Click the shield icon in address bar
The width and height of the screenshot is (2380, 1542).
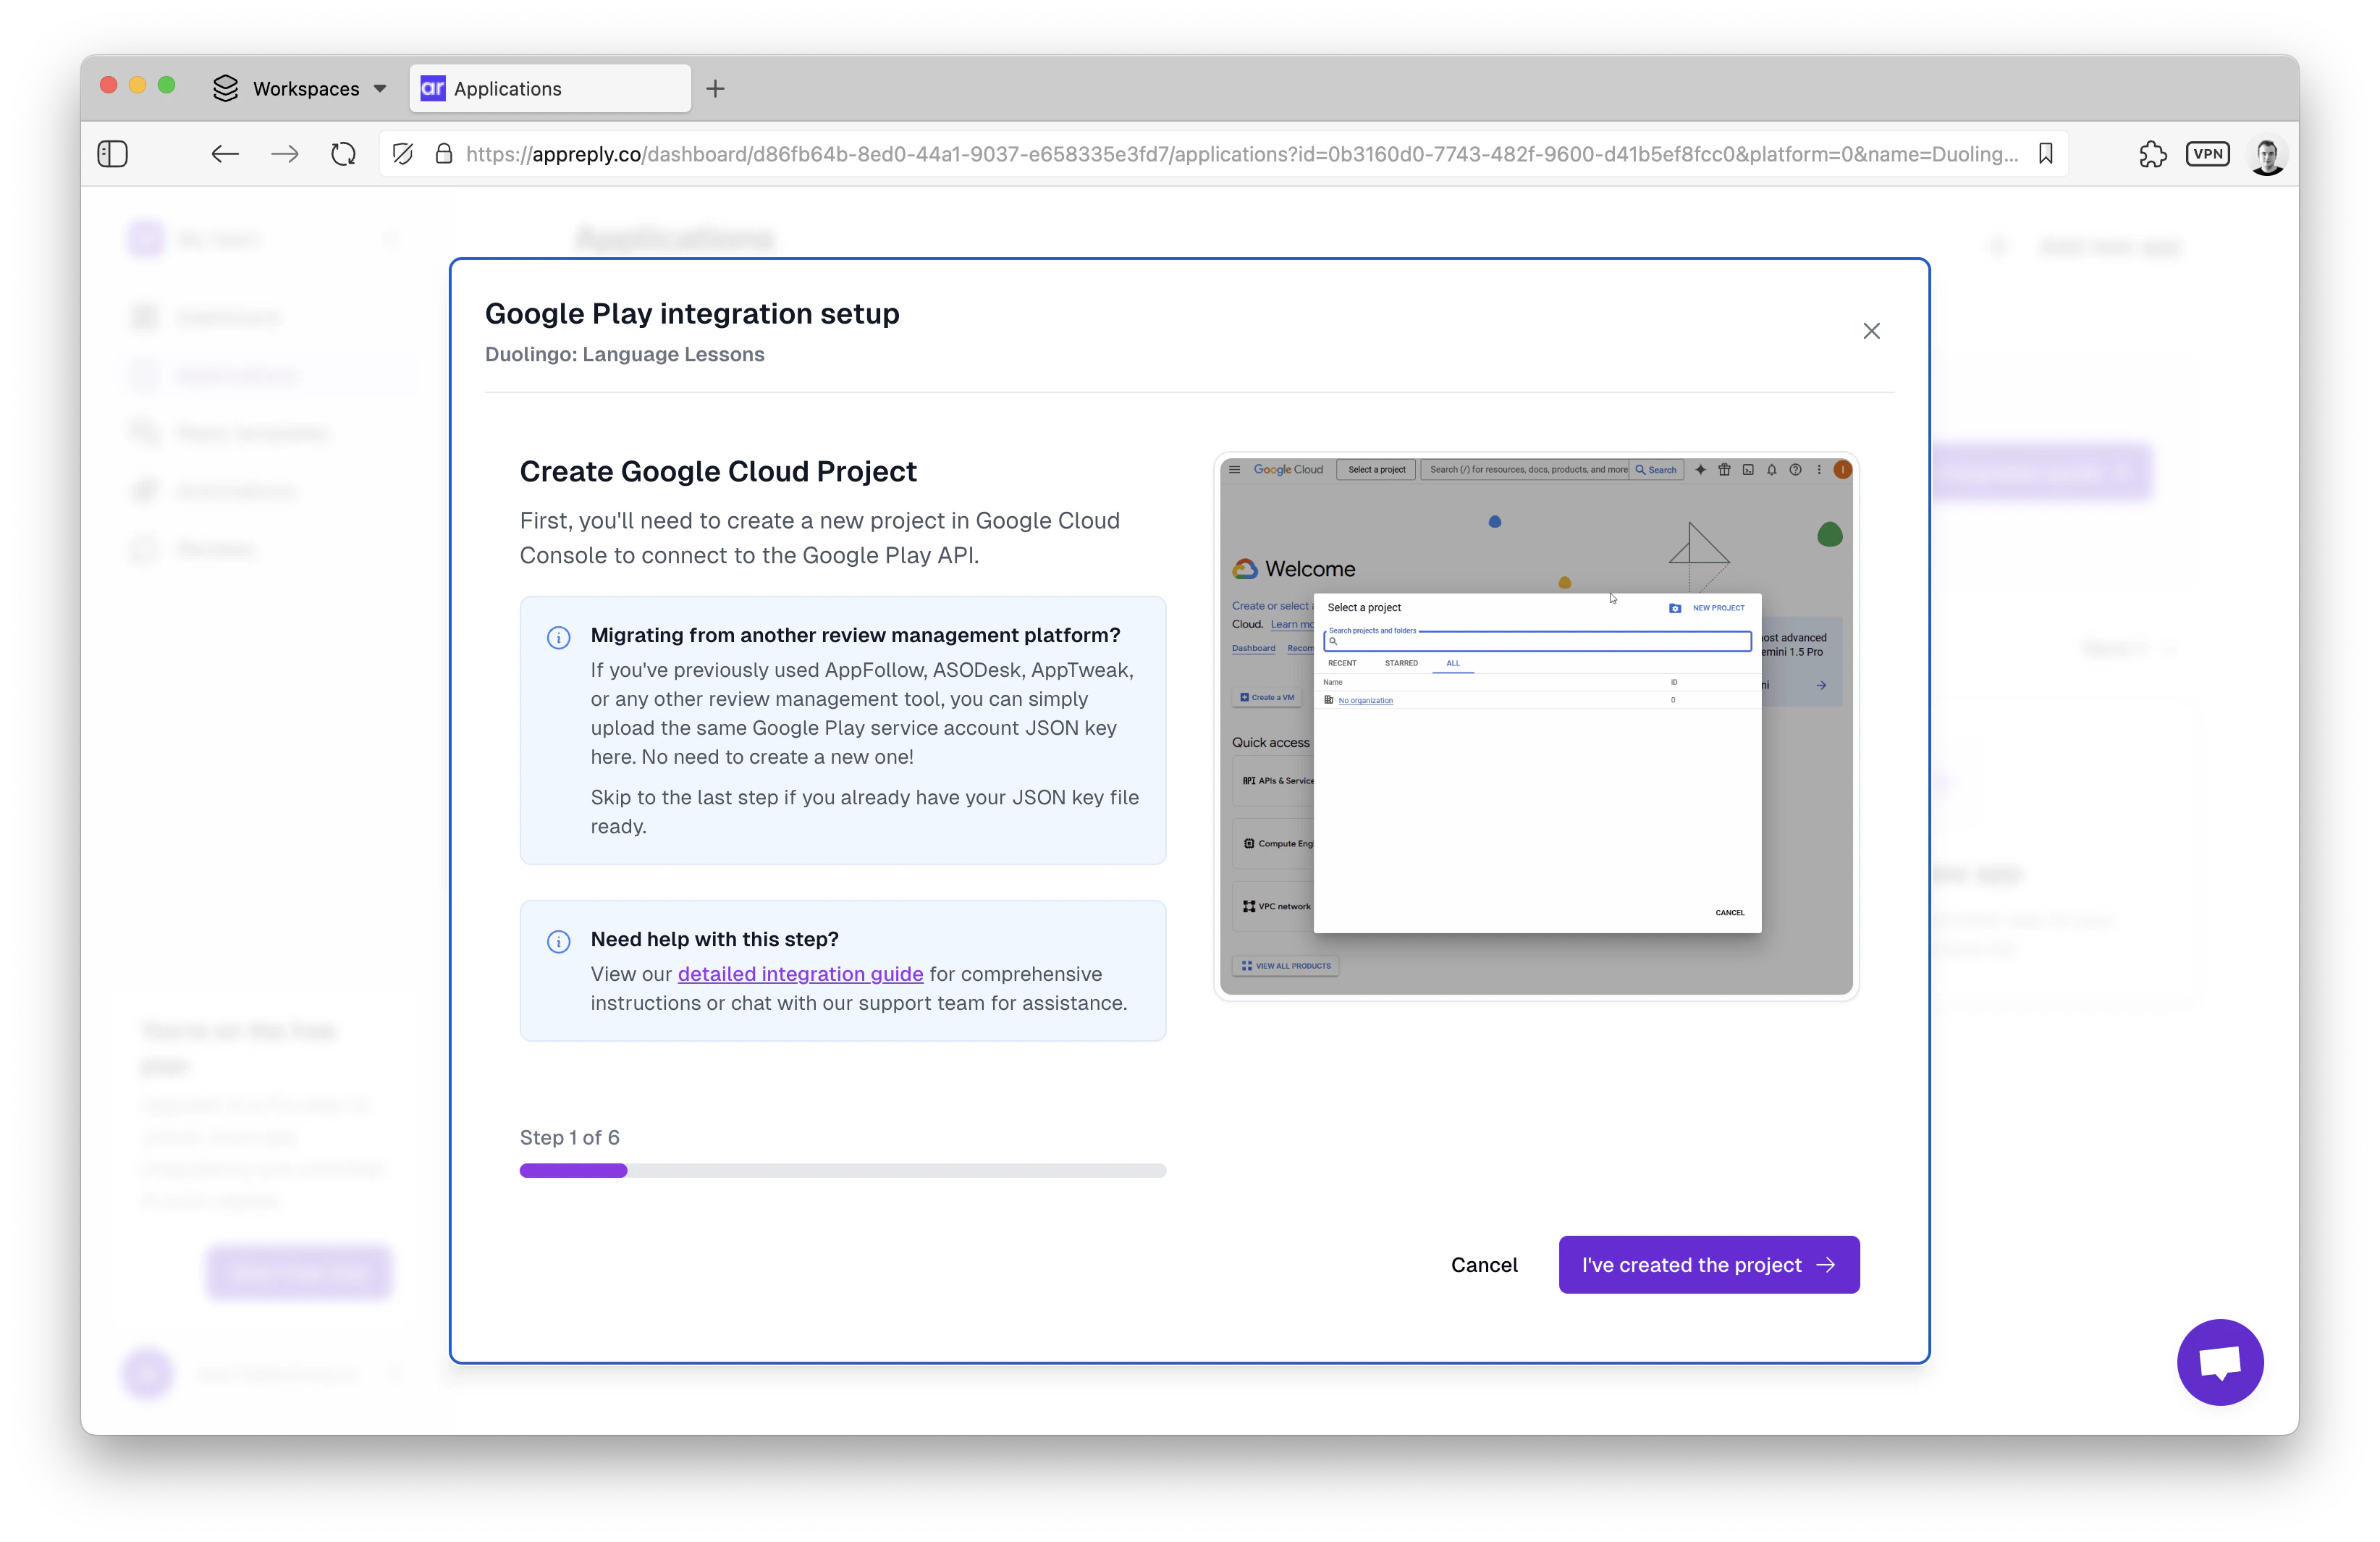[403, 154]
